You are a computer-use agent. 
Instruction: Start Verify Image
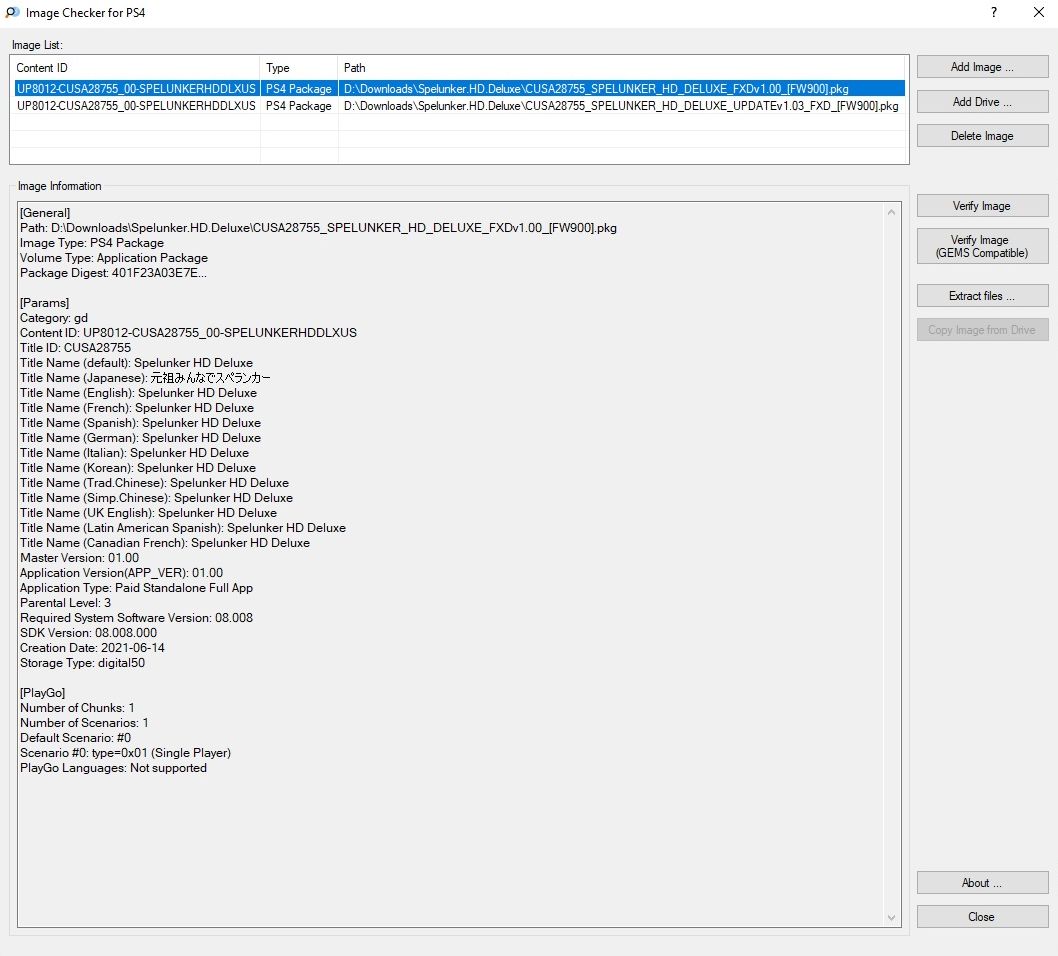tap(982, 206)
